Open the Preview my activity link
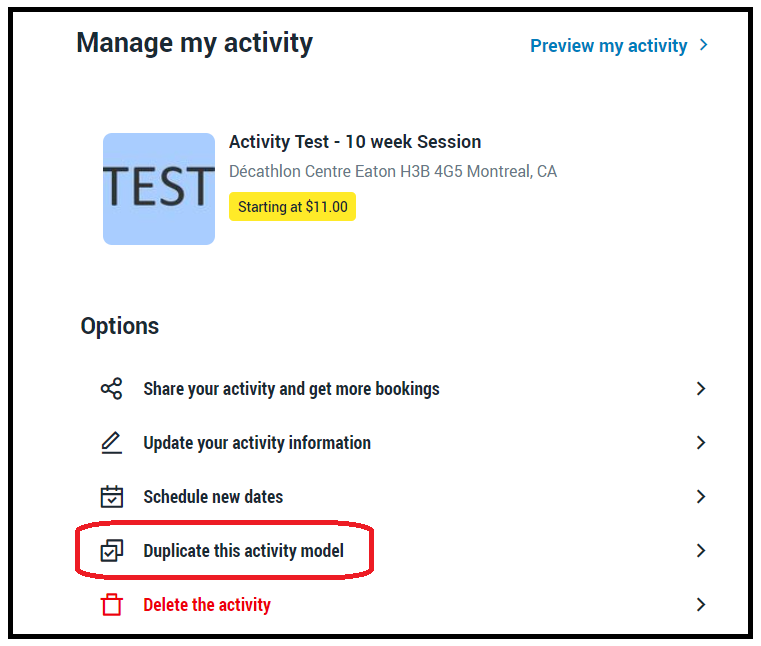The image size is (761, 646). tap(608, 46)
